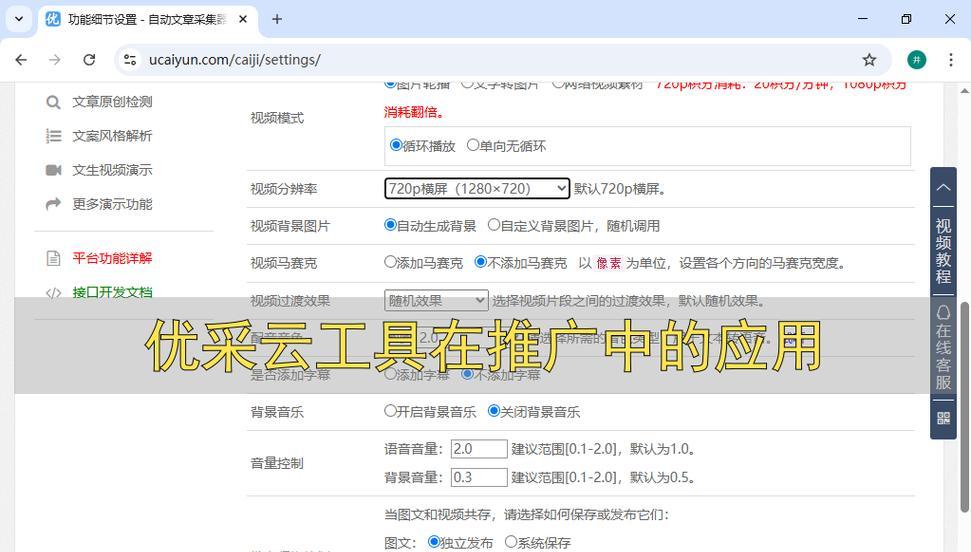
Task: Click the page vertical scrollbar thumb
Action: click(964, 407)
